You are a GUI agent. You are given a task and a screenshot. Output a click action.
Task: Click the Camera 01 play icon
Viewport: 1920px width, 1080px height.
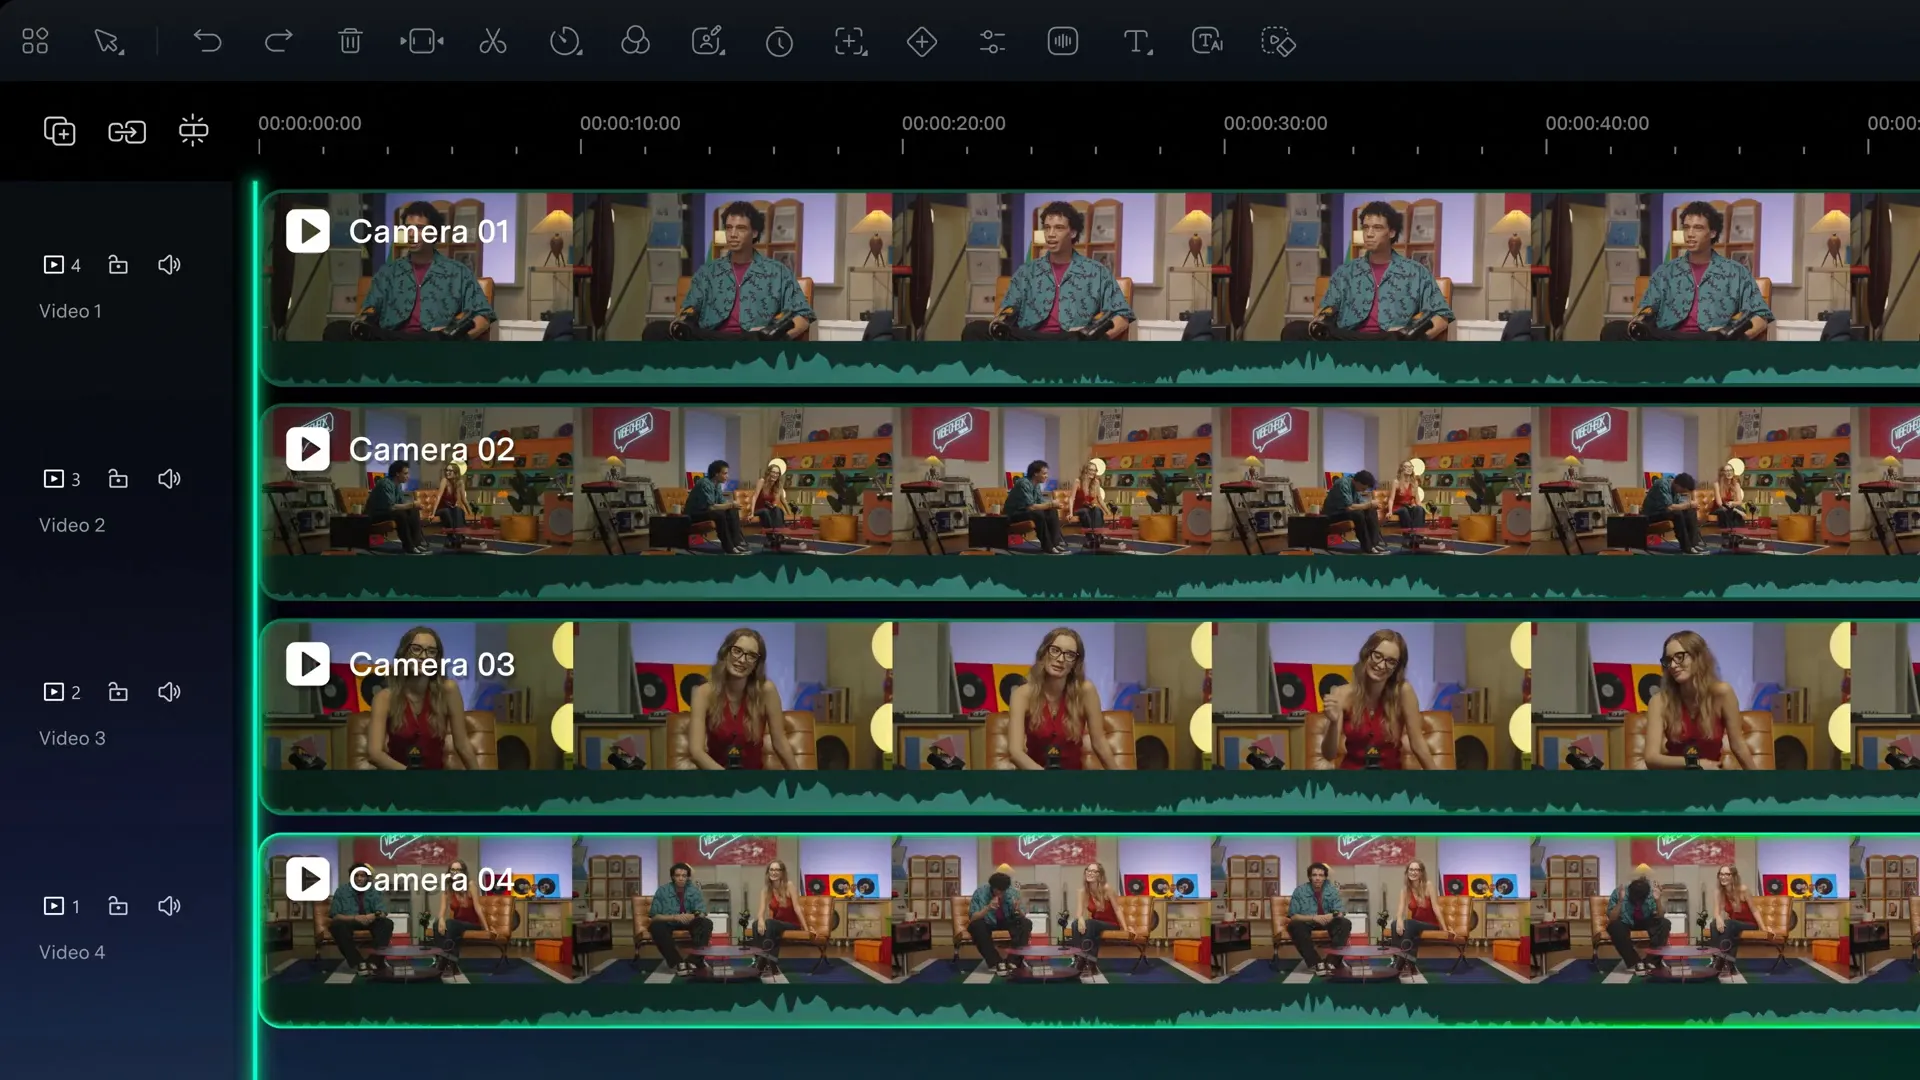point(308,231)
